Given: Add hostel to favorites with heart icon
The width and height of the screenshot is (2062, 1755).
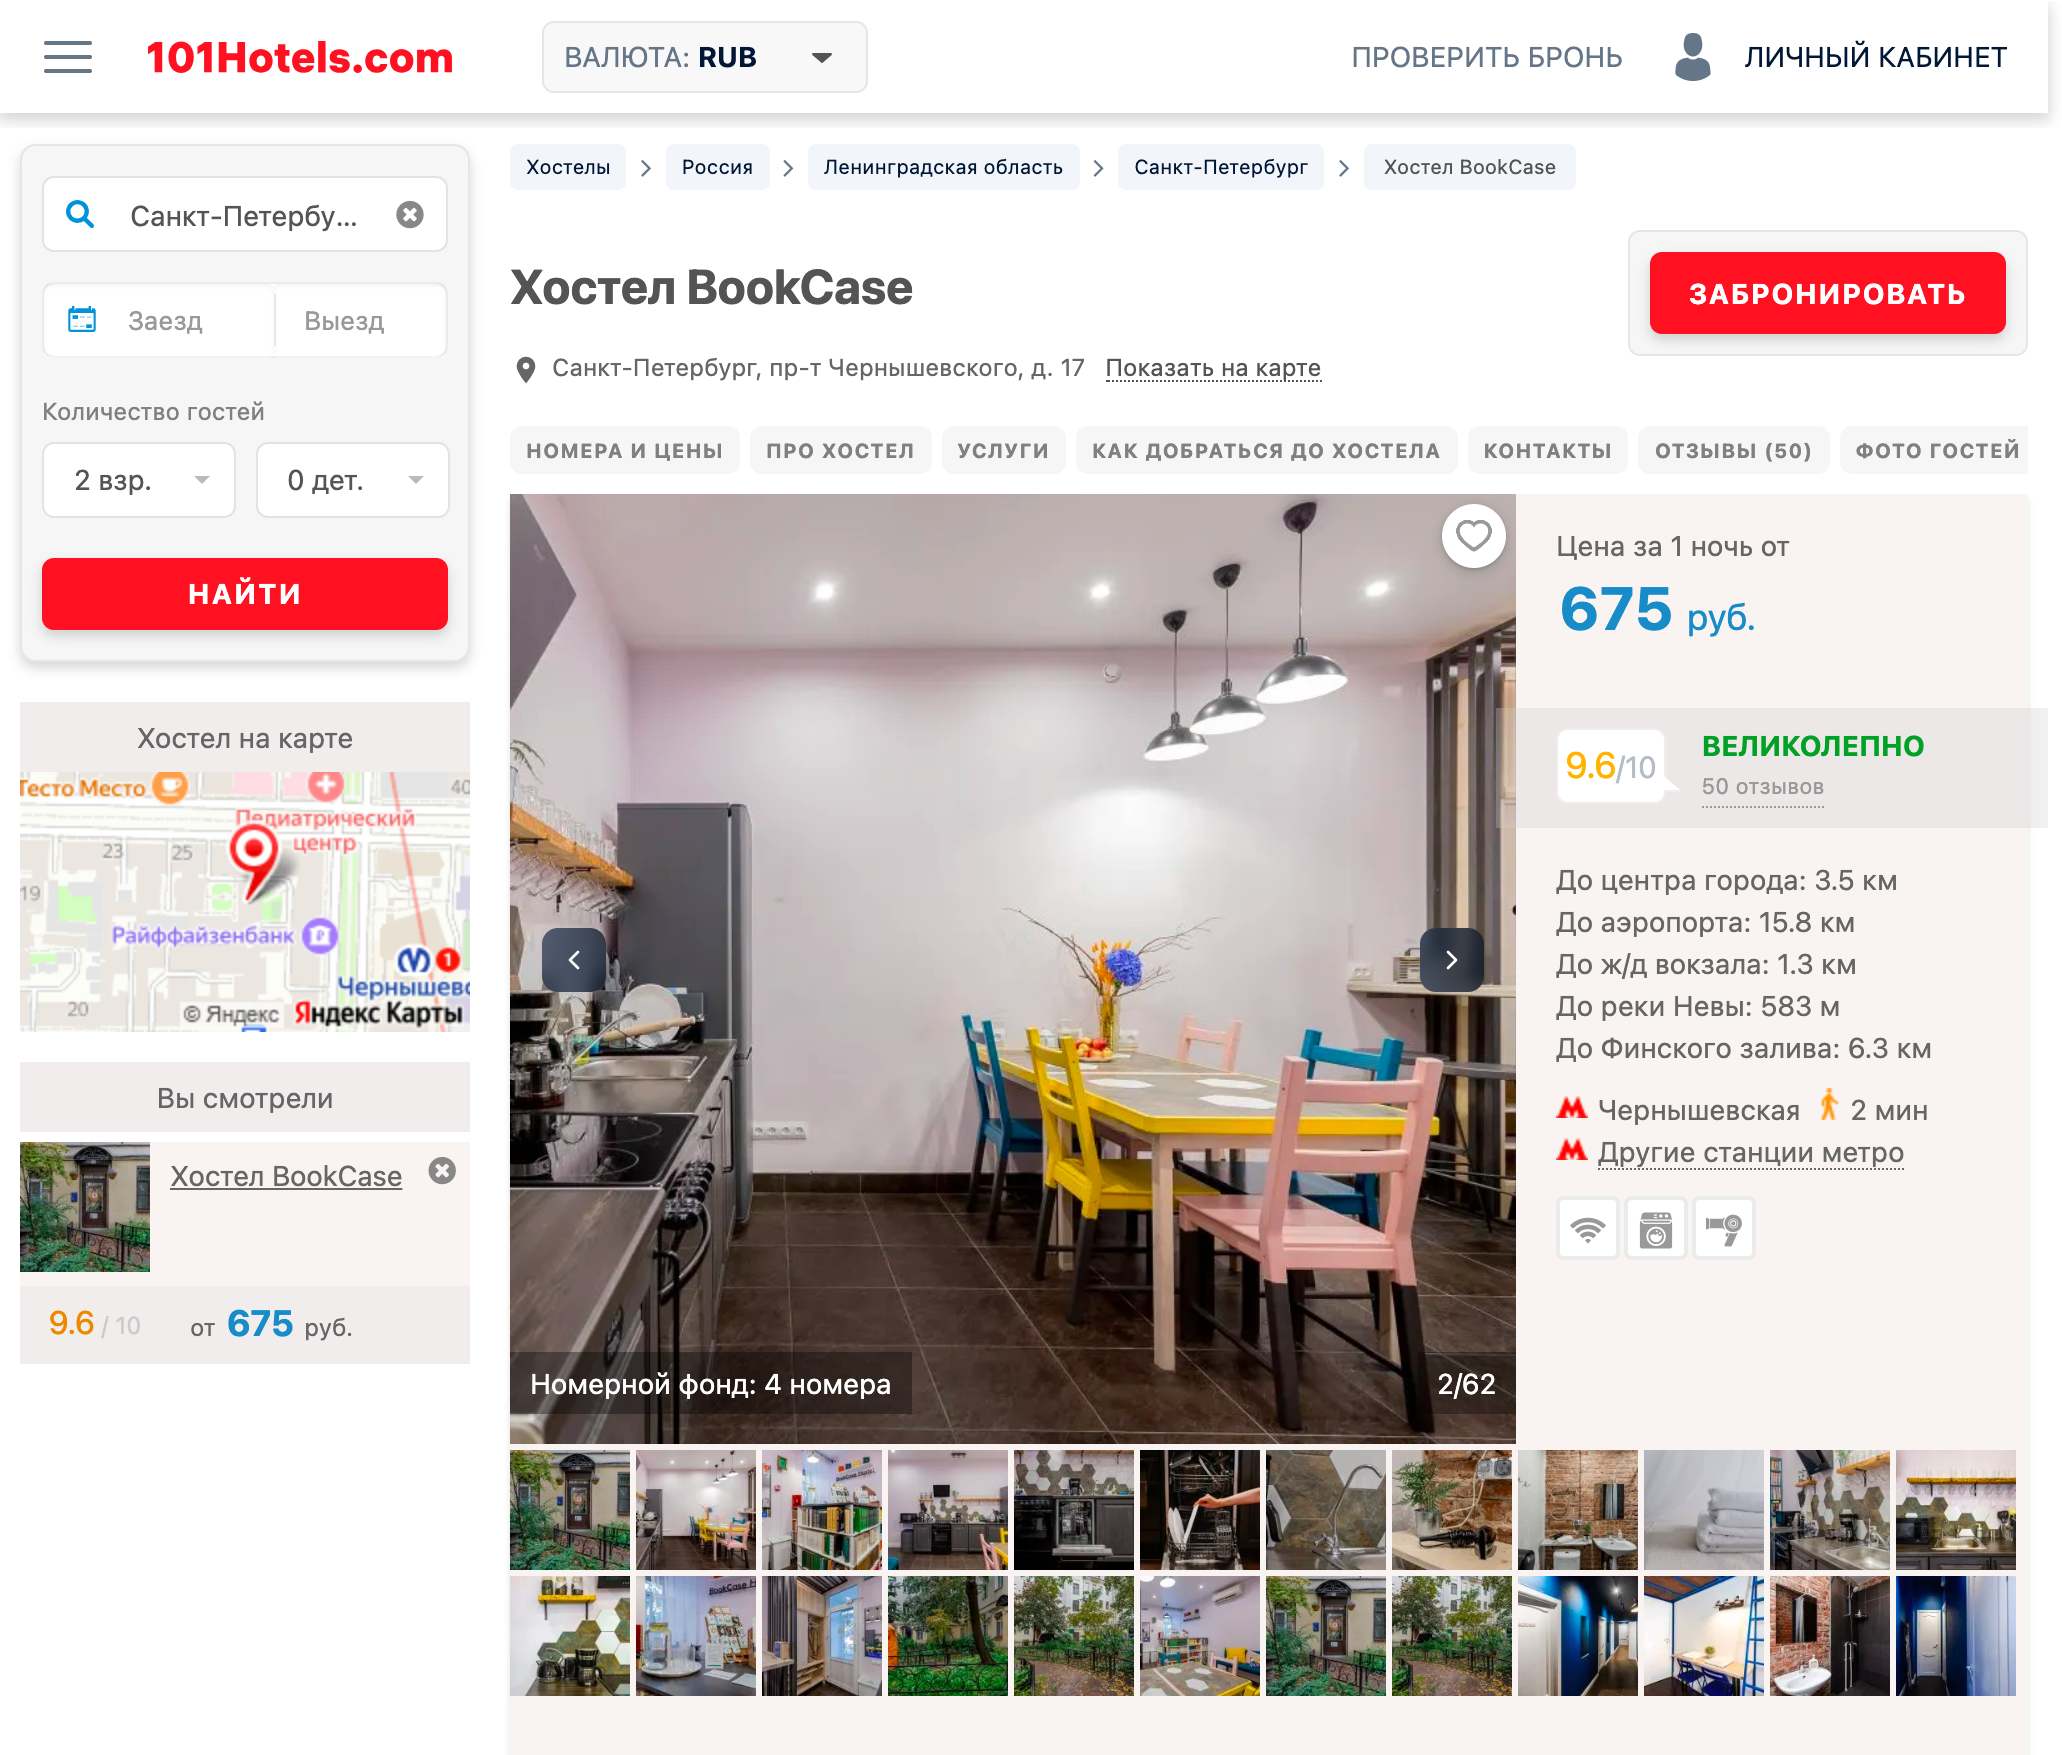Looking at the screenshot, I should (1473, 536).
